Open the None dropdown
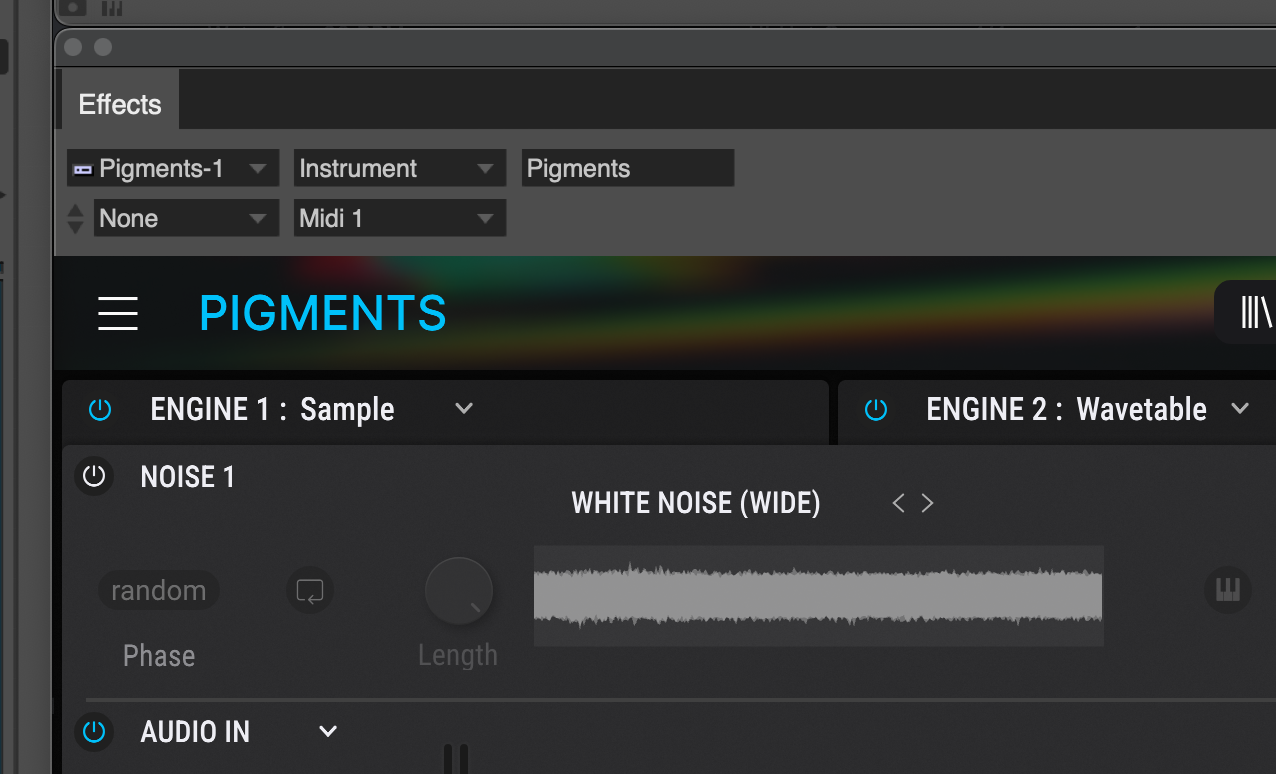1276x774 pixels. coord(186,218)
